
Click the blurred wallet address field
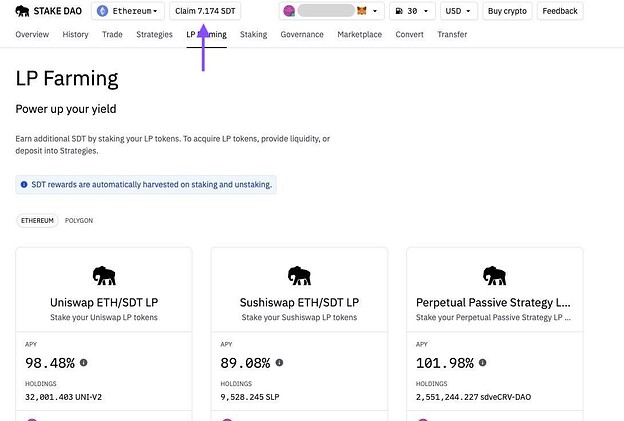[x=326, y=11]
